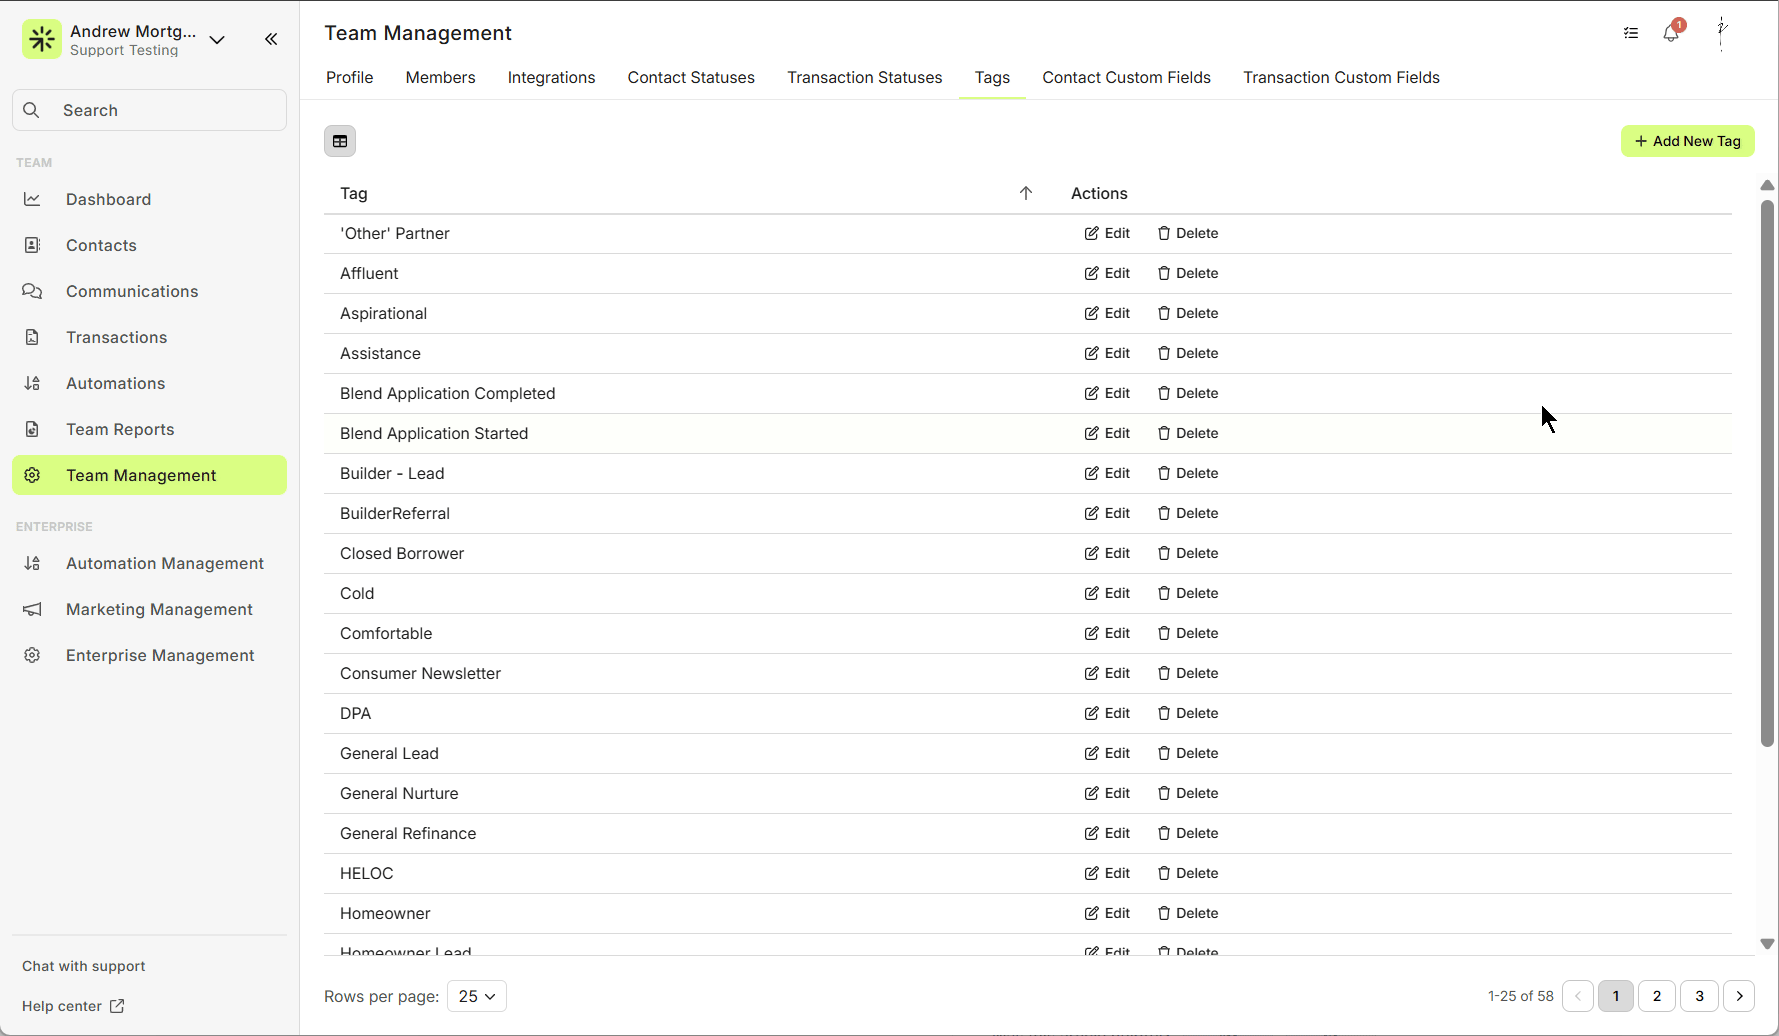Collapse the sidebar with double-chevron icon

(271, 39)
